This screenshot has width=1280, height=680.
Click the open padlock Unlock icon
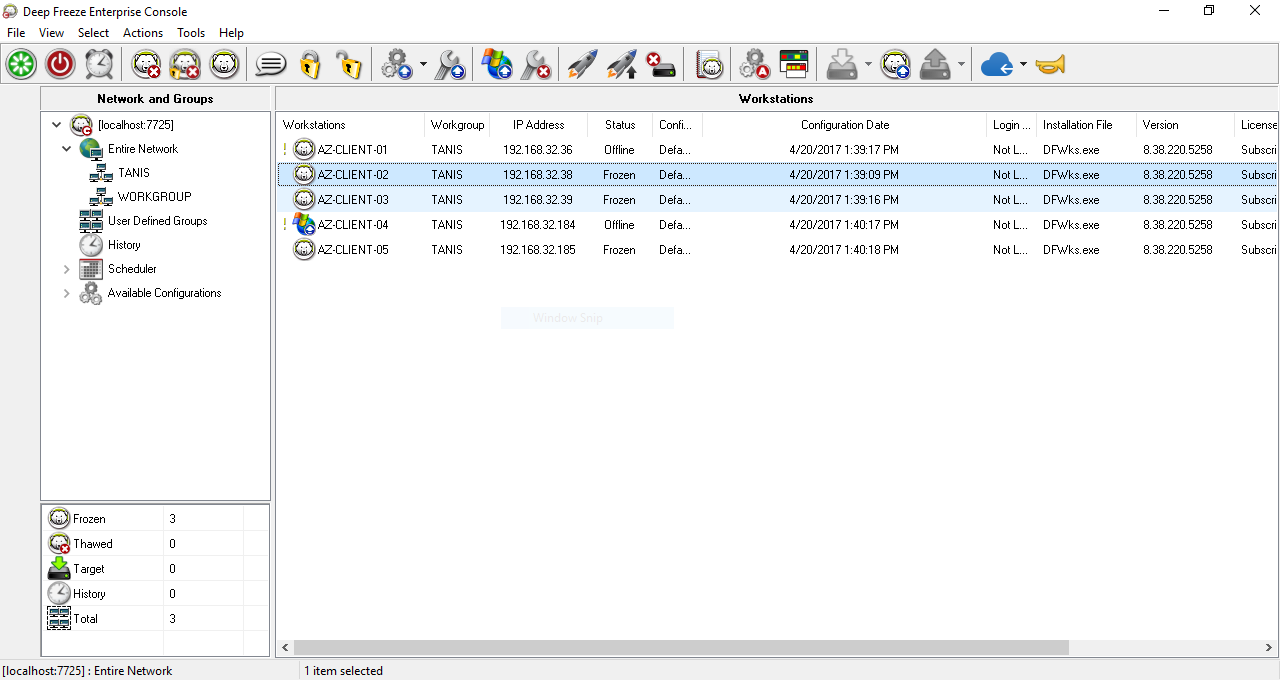(x=348, y=65)
